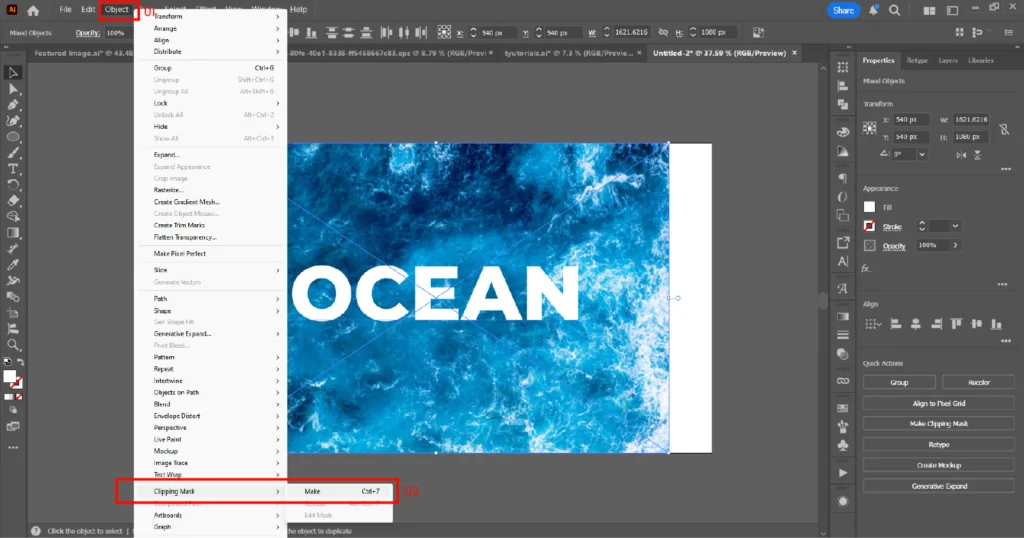
Task: Open the search icon in the top bar
Action: coord(895,10)
